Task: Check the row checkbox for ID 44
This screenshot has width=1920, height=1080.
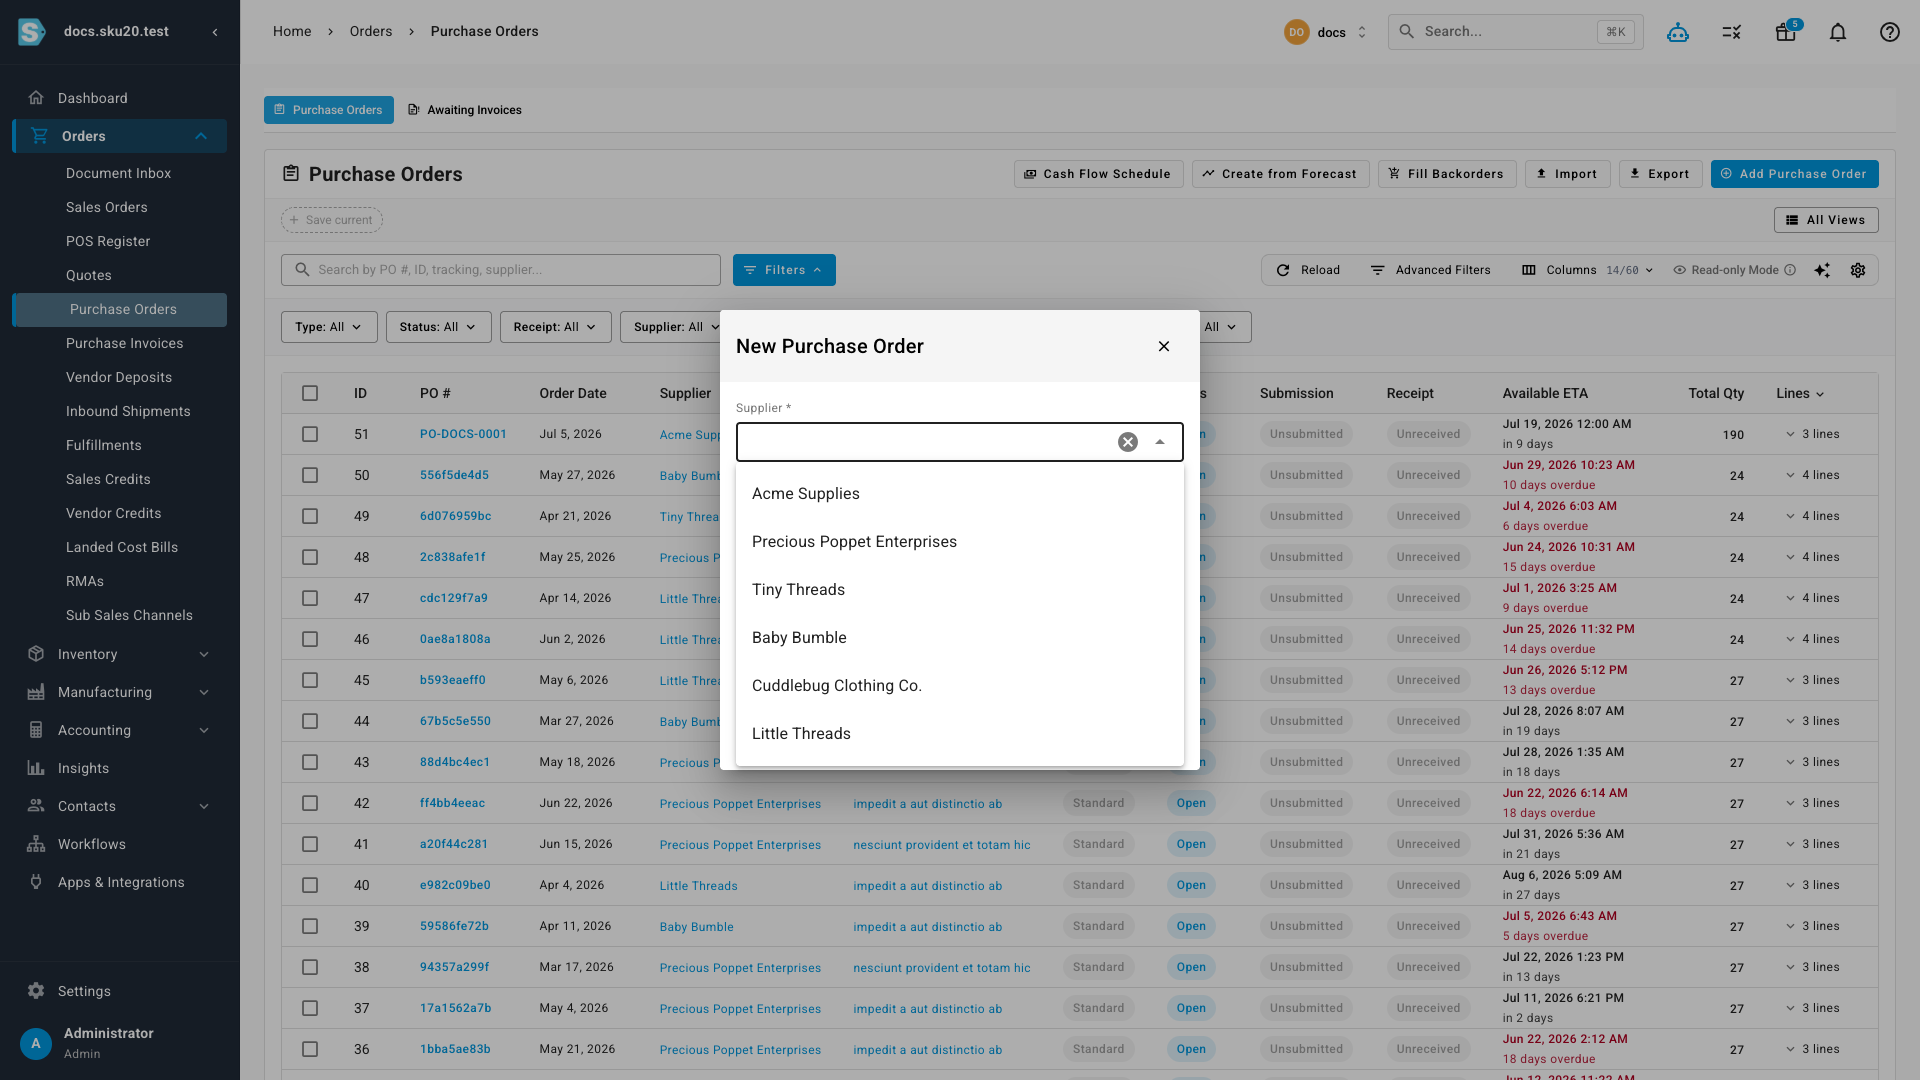Action: pos(310,721)
